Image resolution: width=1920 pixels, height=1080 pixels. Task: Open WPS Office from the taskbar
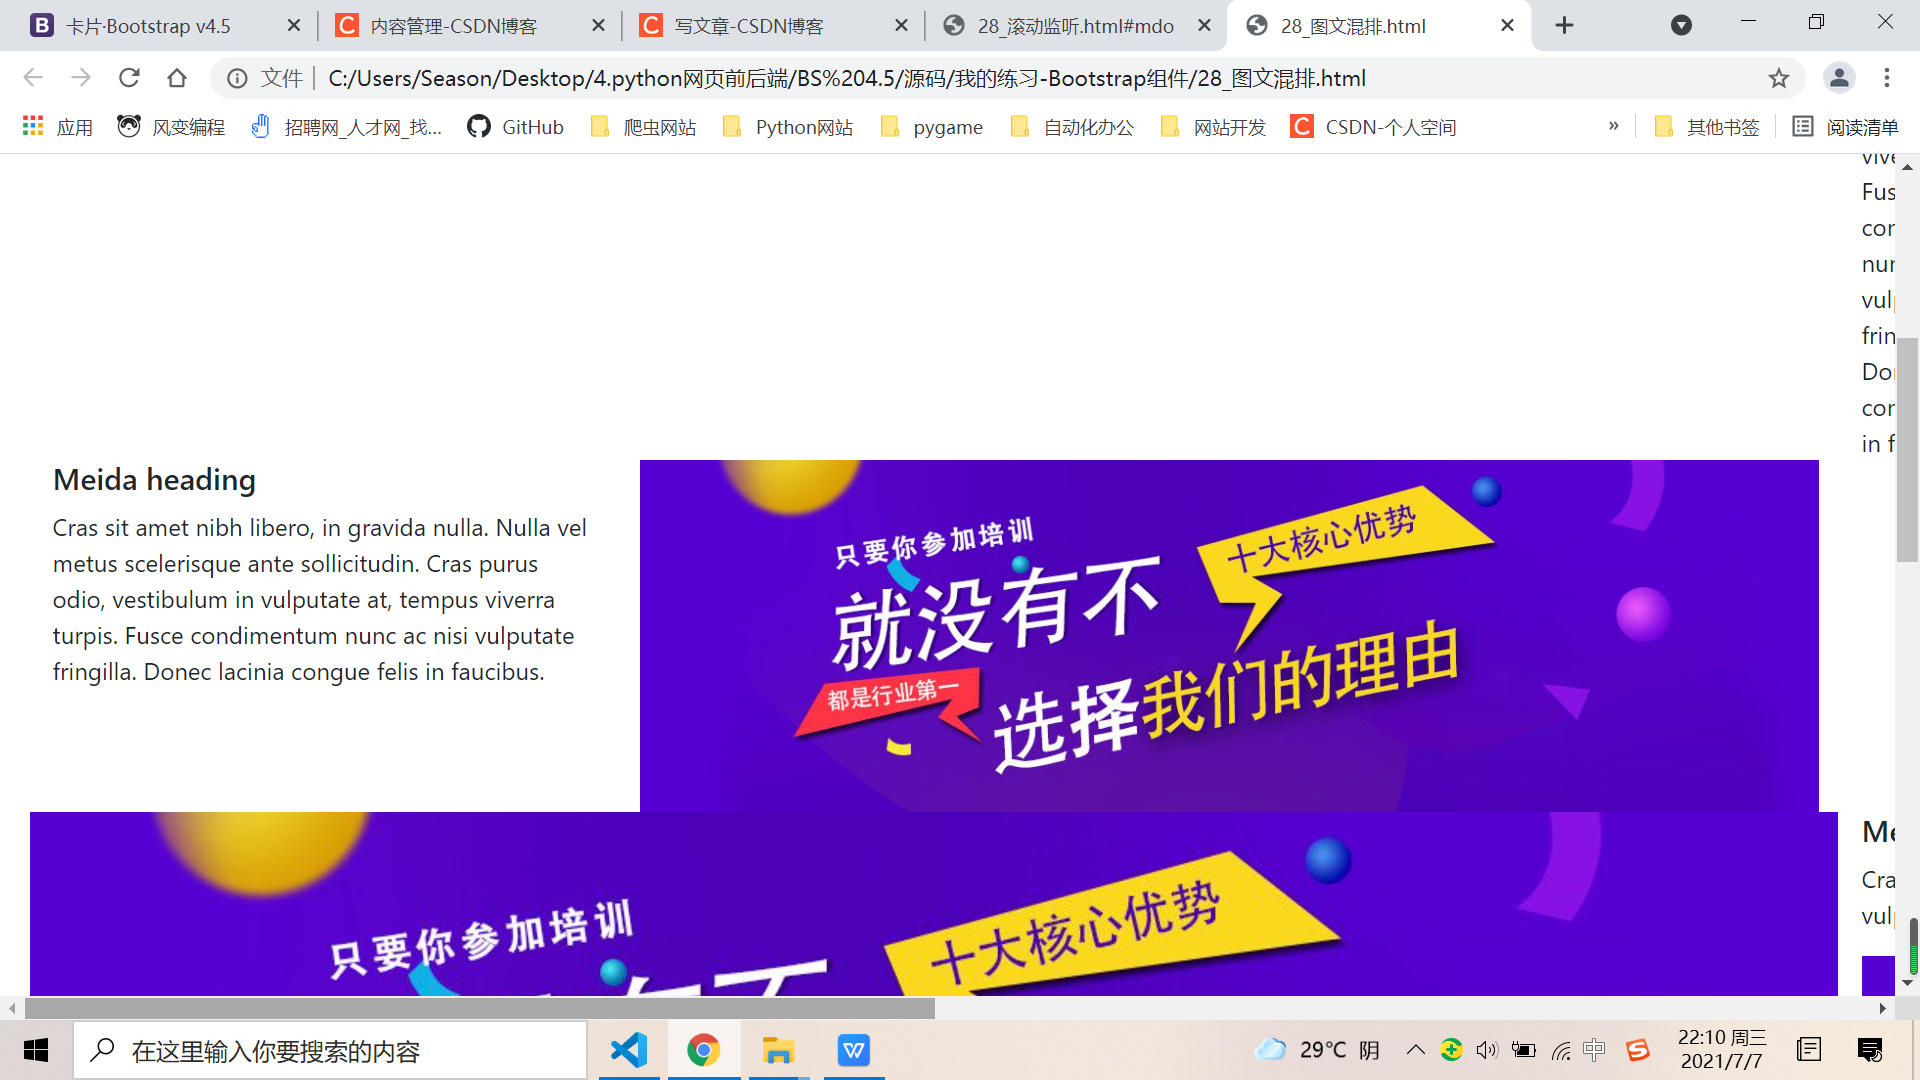pyautogui.click(x=853, y=1050)
